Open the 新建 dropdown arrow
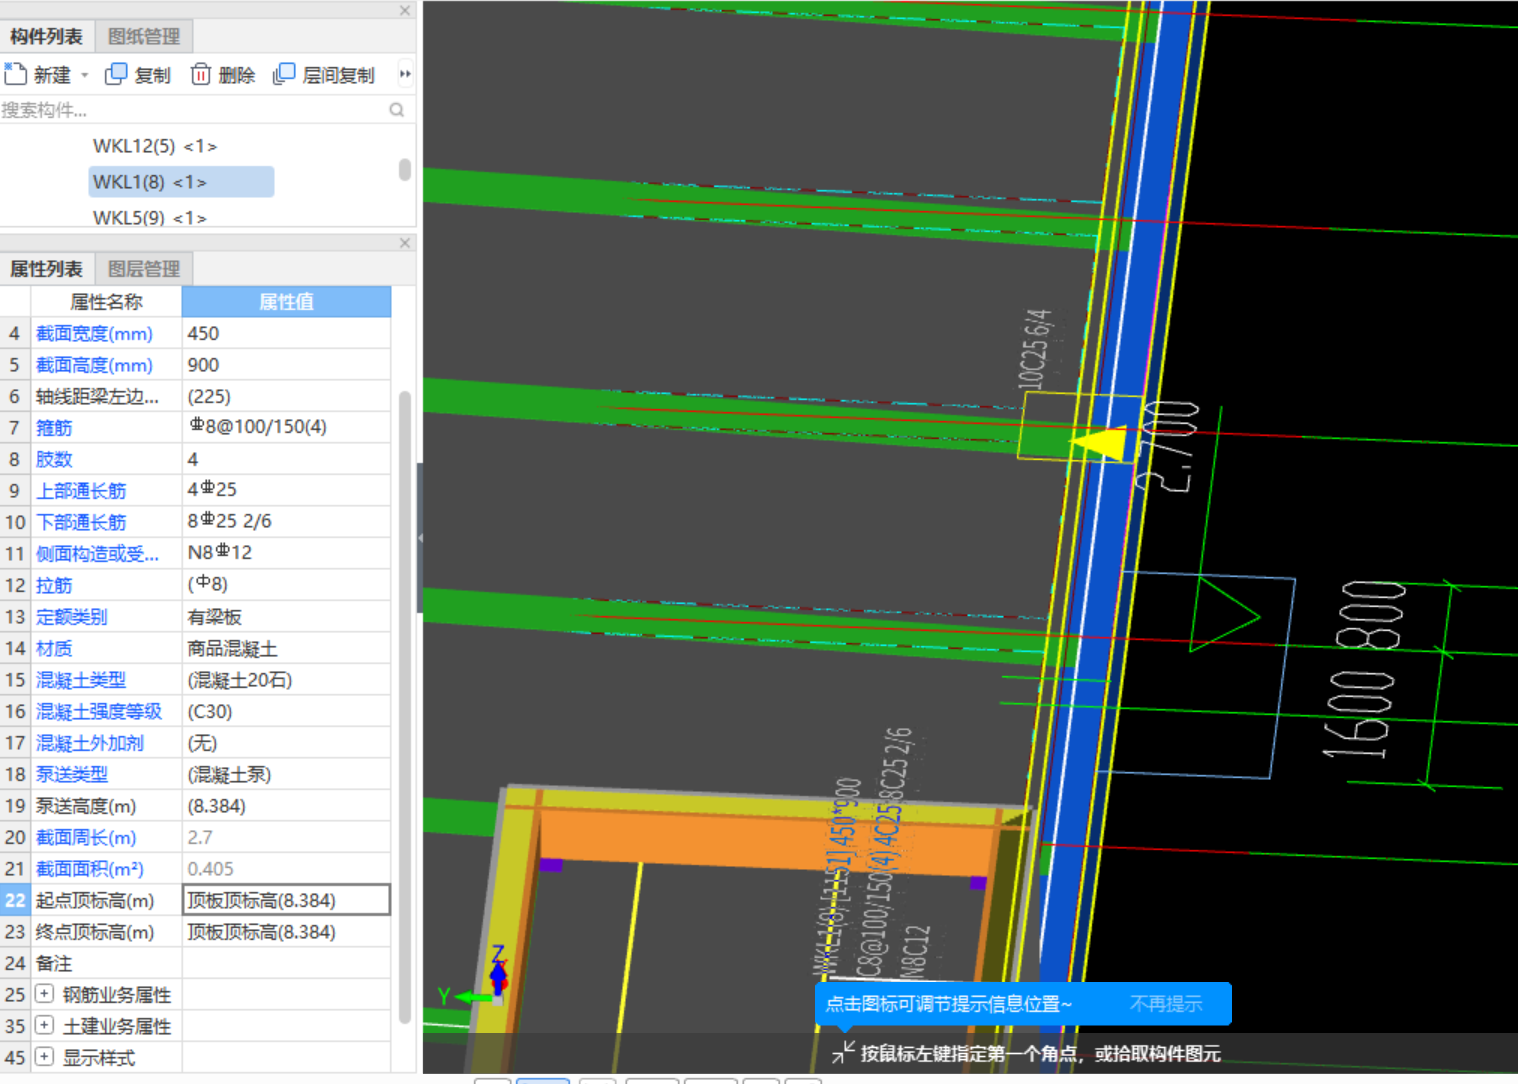 (85, 75)
